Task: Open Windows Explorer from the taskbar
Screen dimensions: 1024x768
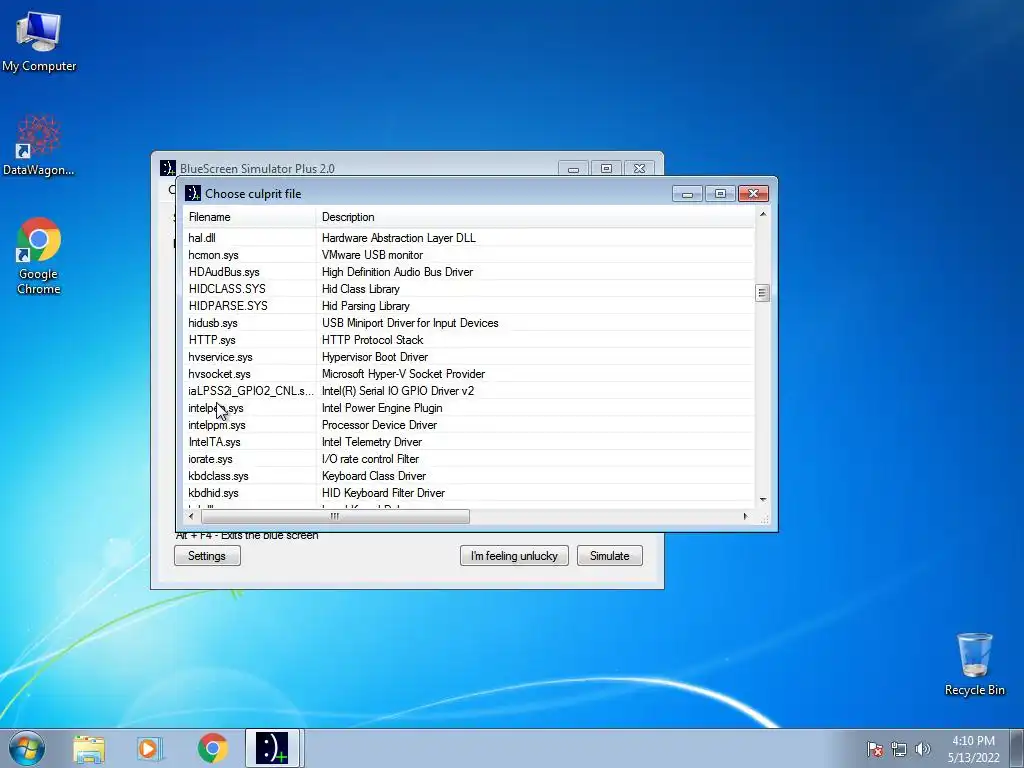Action: coord(89,749)
